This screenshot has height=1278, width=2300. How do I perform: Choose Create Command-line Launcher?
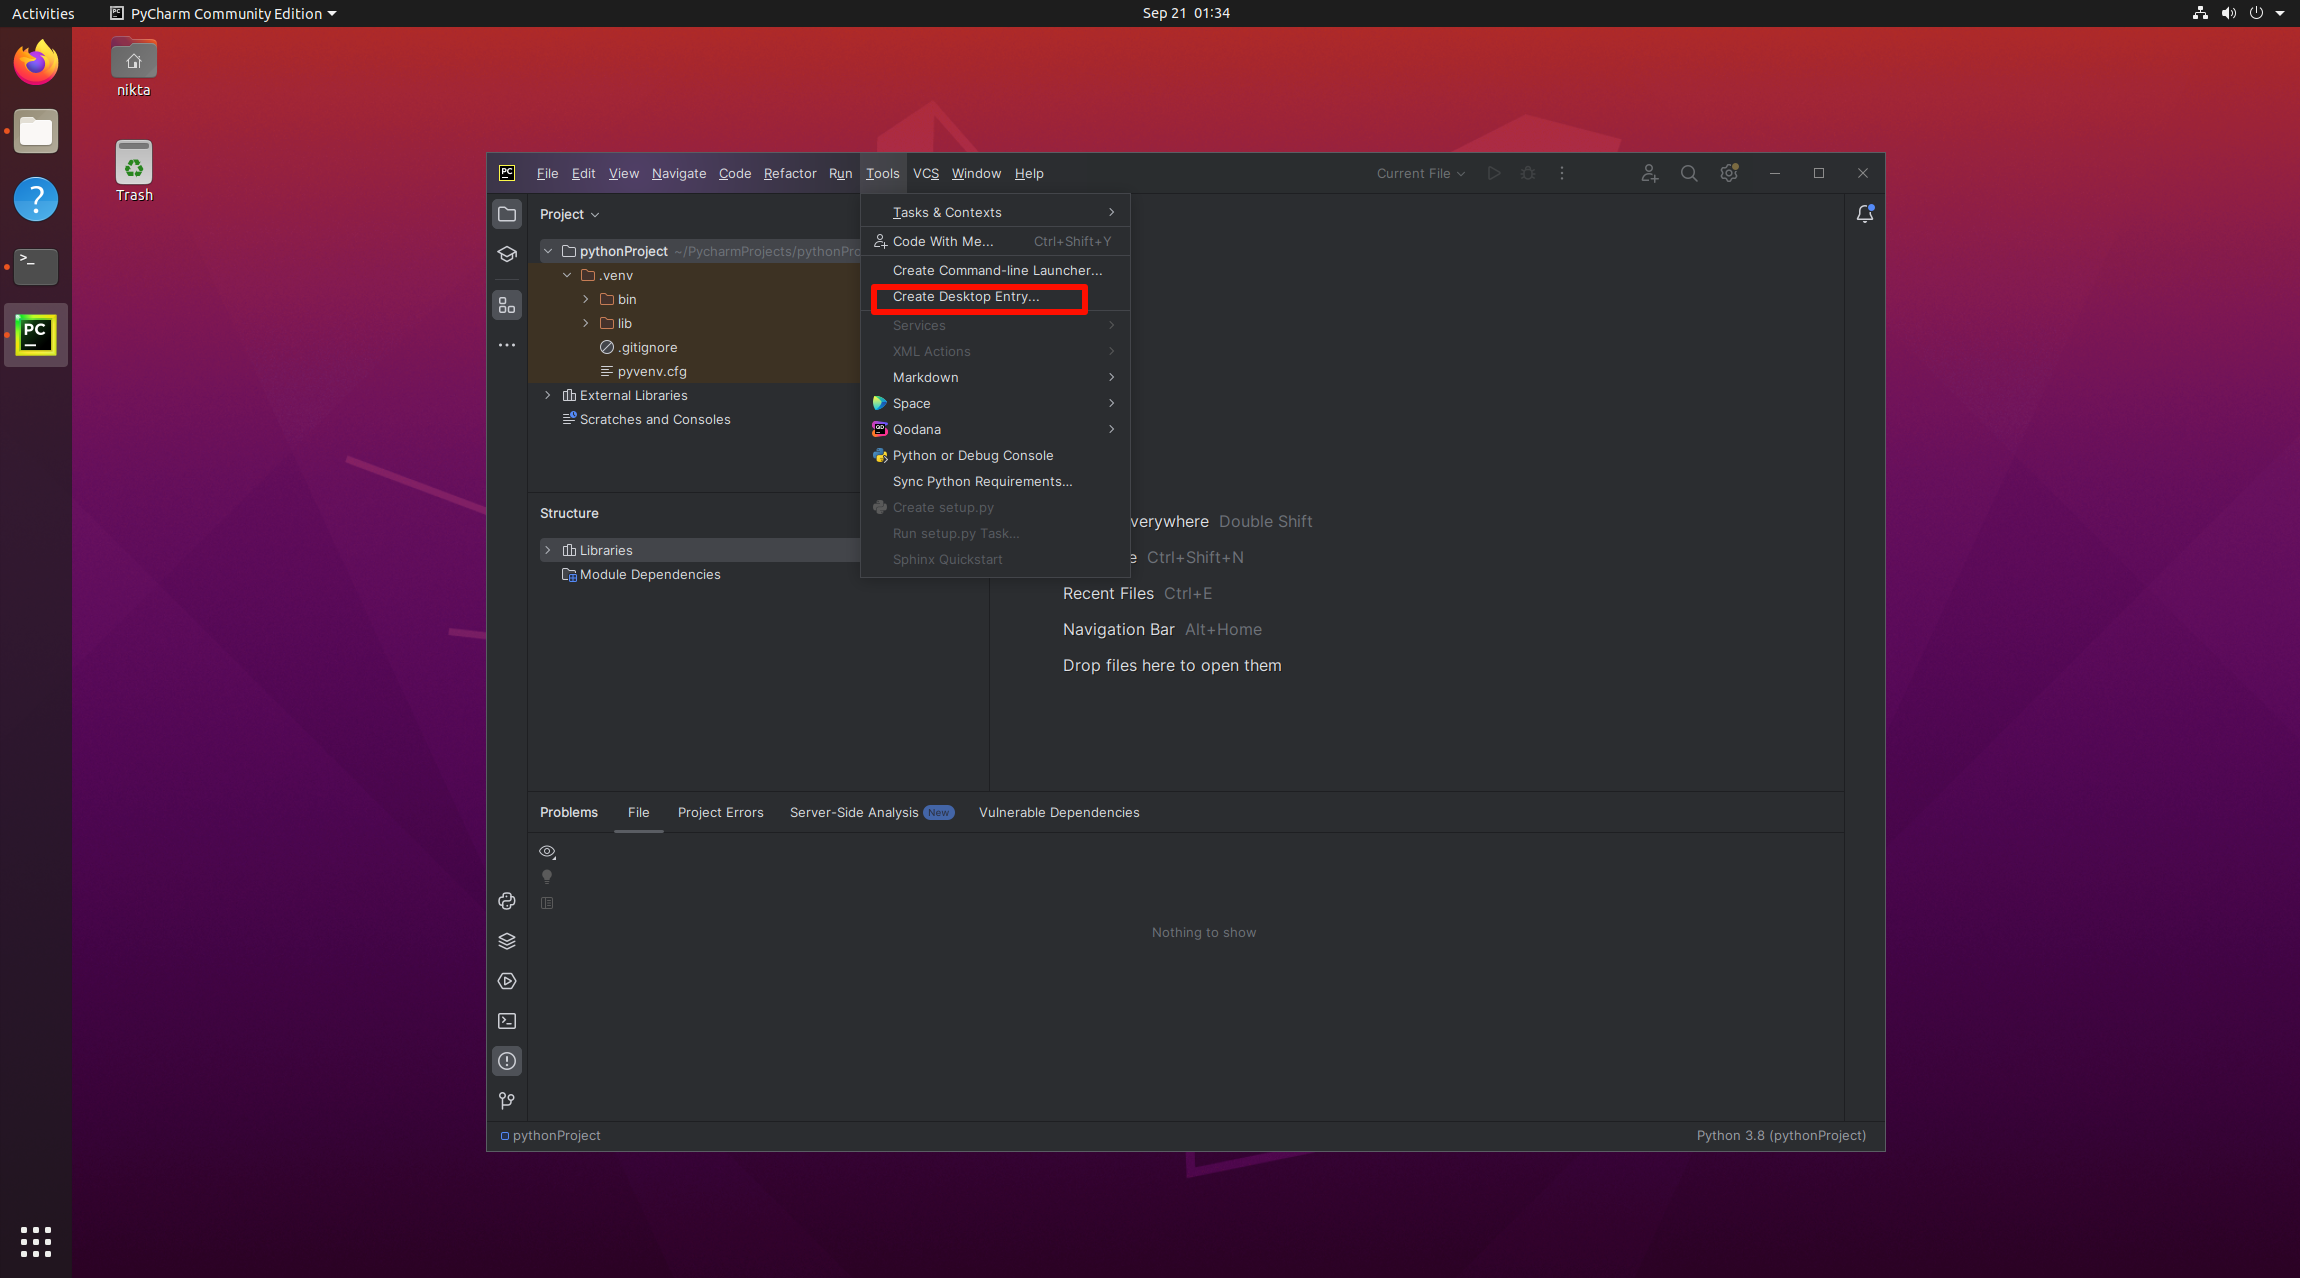click(x=995, y=271)
